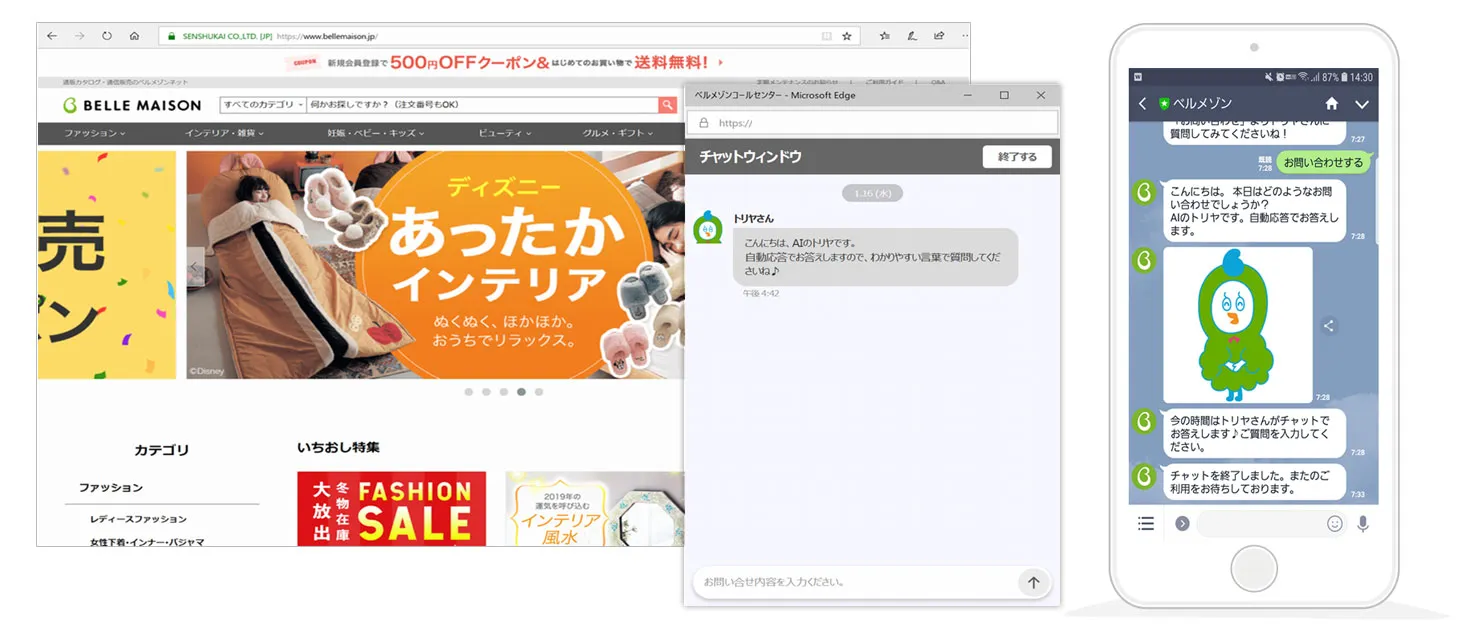Open emoji picker smiley icon
Viewport: 1467px width, 638px height.
1335,523
